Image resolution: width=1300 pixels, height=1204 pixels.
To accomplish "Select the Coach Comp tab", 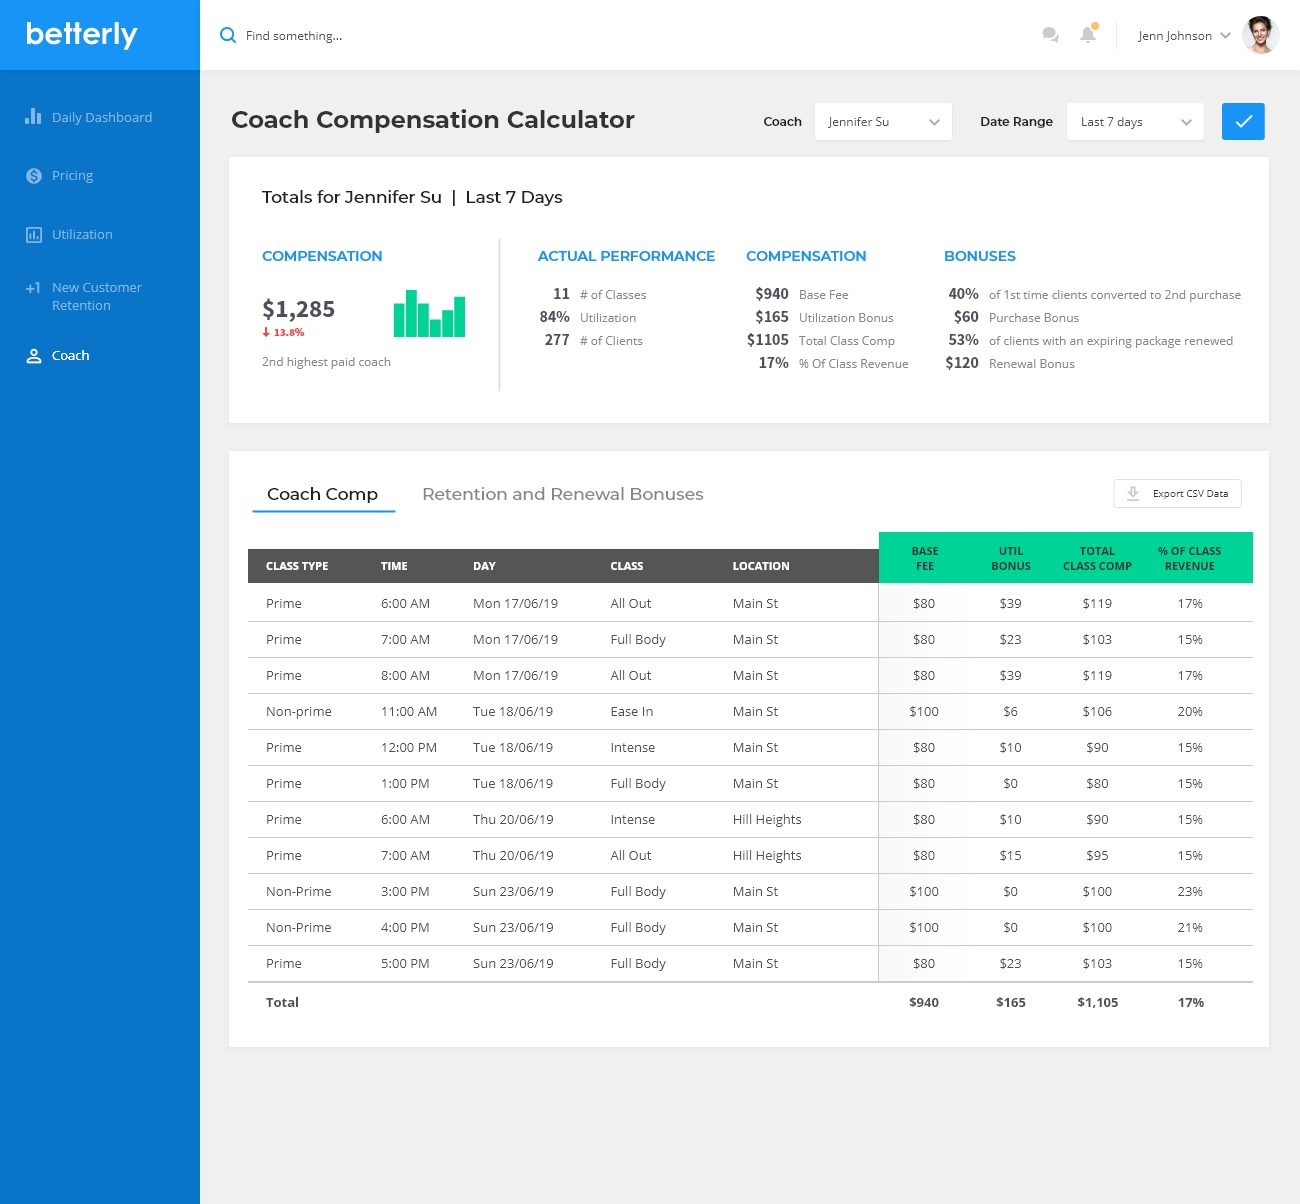I will coord(322,494).
